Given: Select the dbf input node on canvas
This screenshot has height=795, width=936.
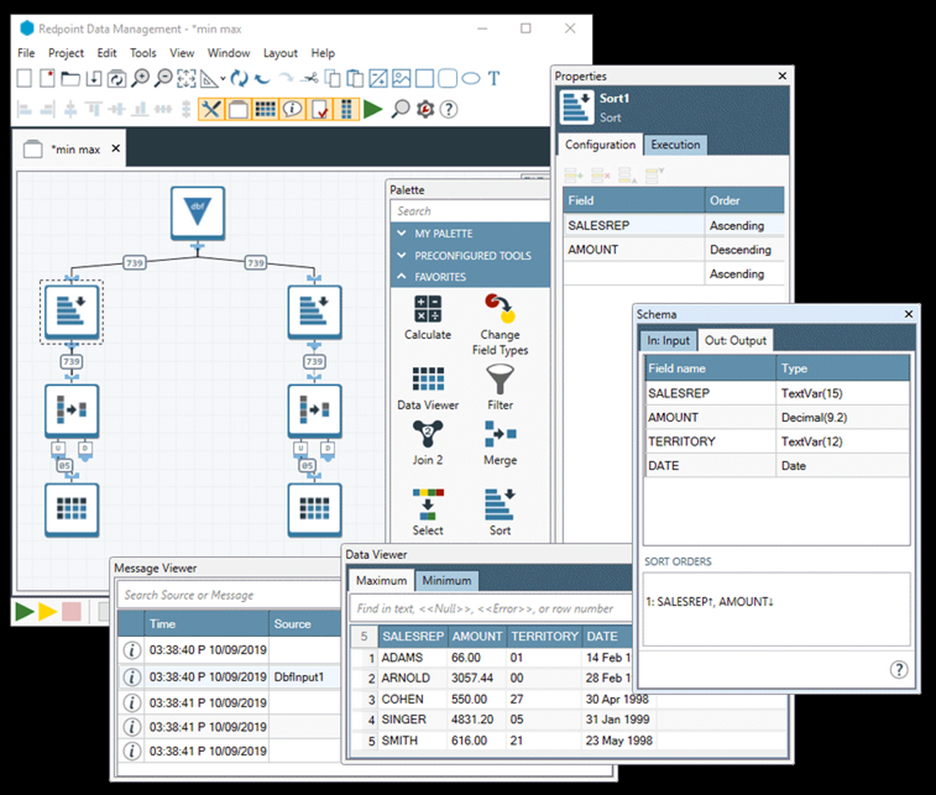Looking at the screenshot, I should tap(197, 213).
